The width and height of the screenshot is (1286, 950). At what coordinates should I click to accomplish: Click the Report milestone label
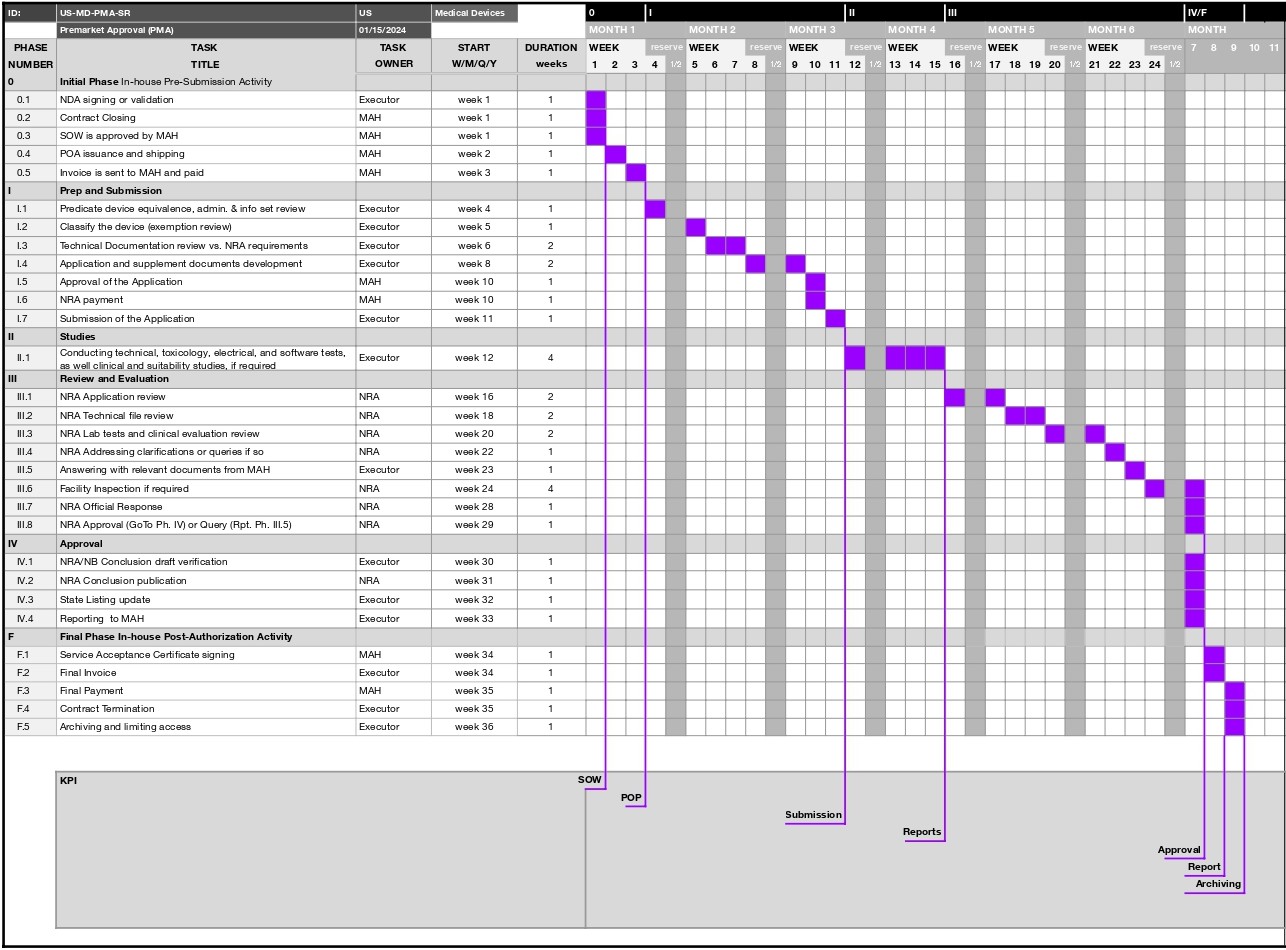click(1203, 866)
